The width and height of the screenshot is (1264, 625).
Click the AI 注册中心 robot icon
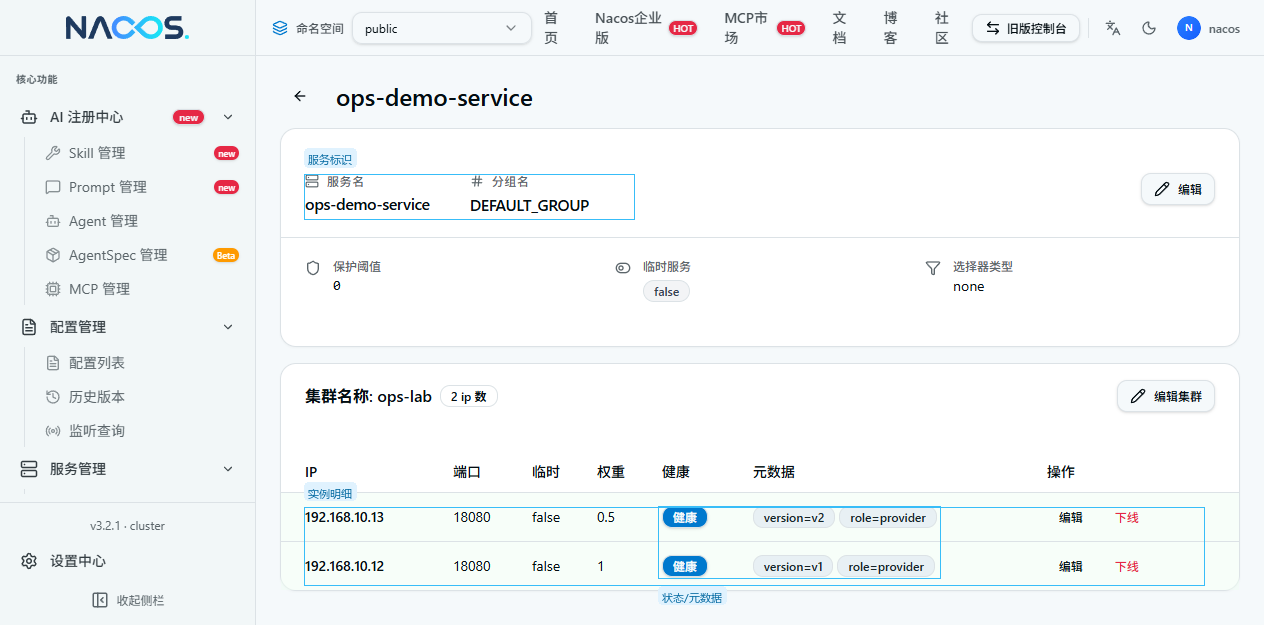coord(29,117)
